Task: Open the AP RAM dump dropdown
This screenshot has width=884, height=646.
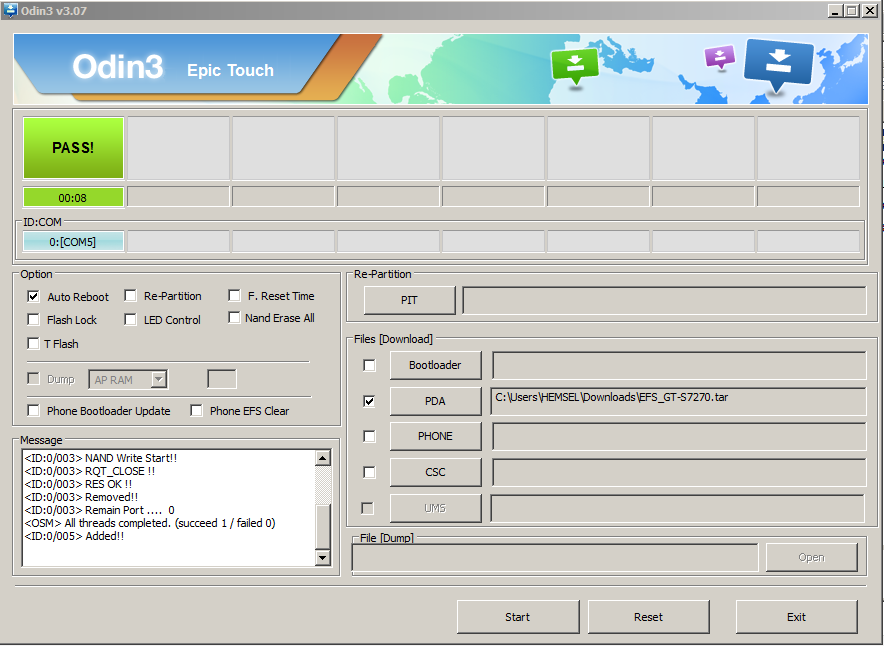Action: (x=159, y=379)
